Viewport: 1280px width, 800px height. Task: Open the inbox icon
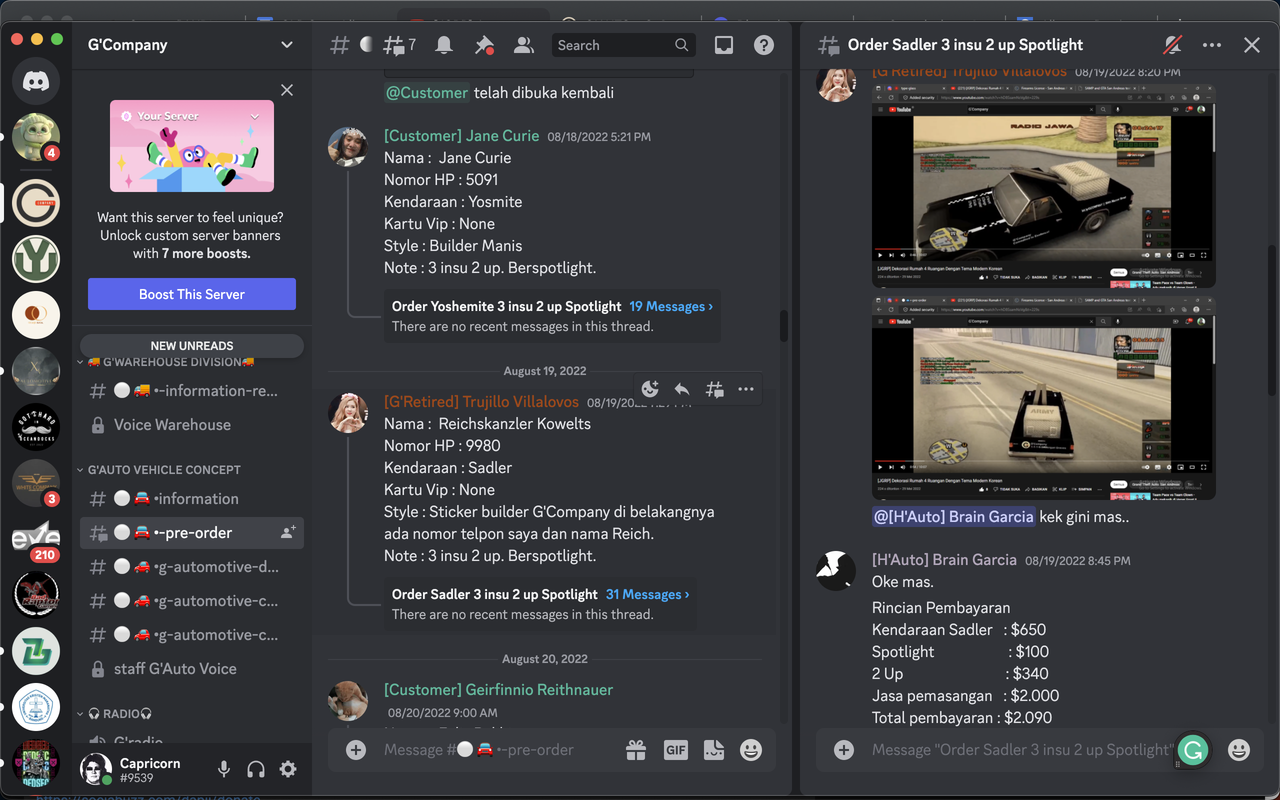[724, 45]
